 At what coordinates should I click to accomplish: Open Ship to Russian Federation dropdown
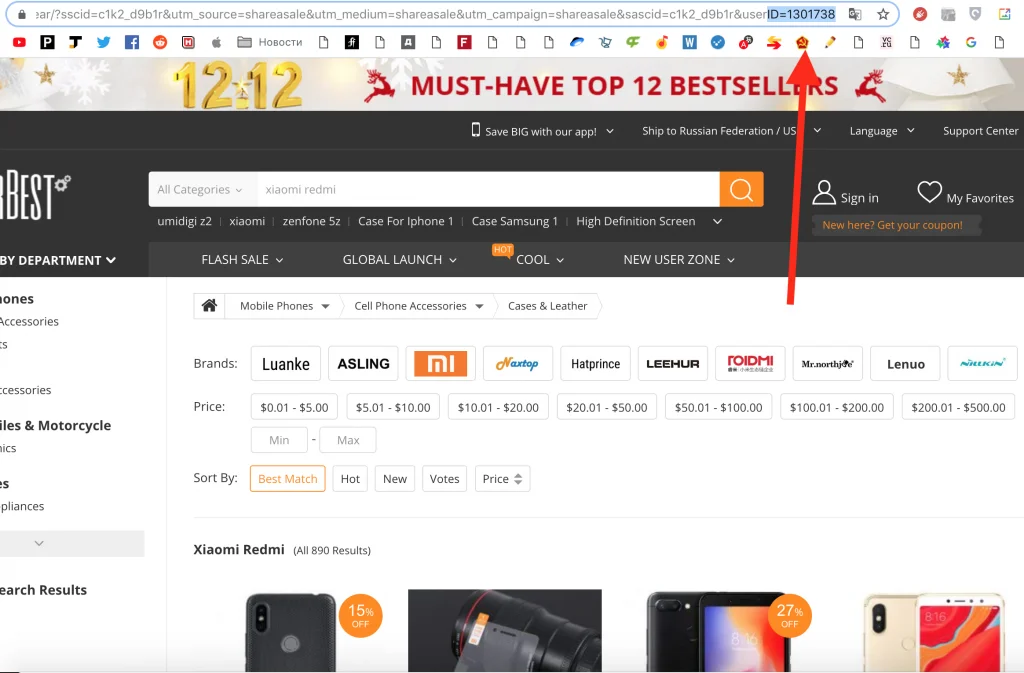(x=731, y=131)
